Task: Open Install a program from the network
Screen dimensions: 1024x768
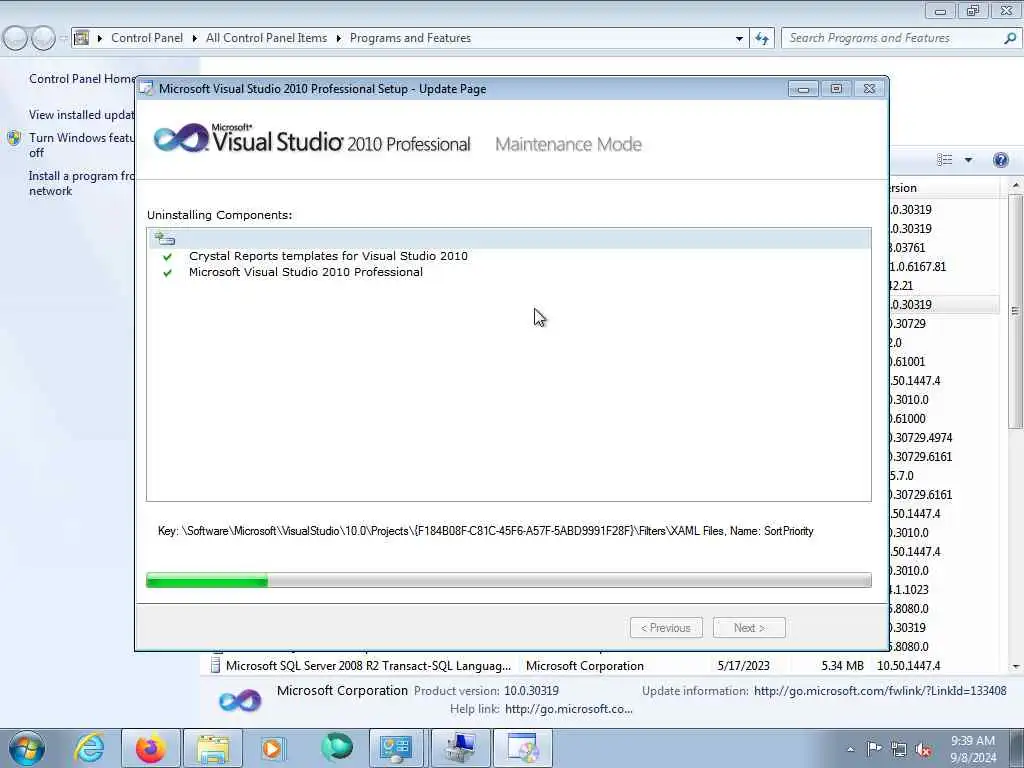Action: [x=81, y=184]
